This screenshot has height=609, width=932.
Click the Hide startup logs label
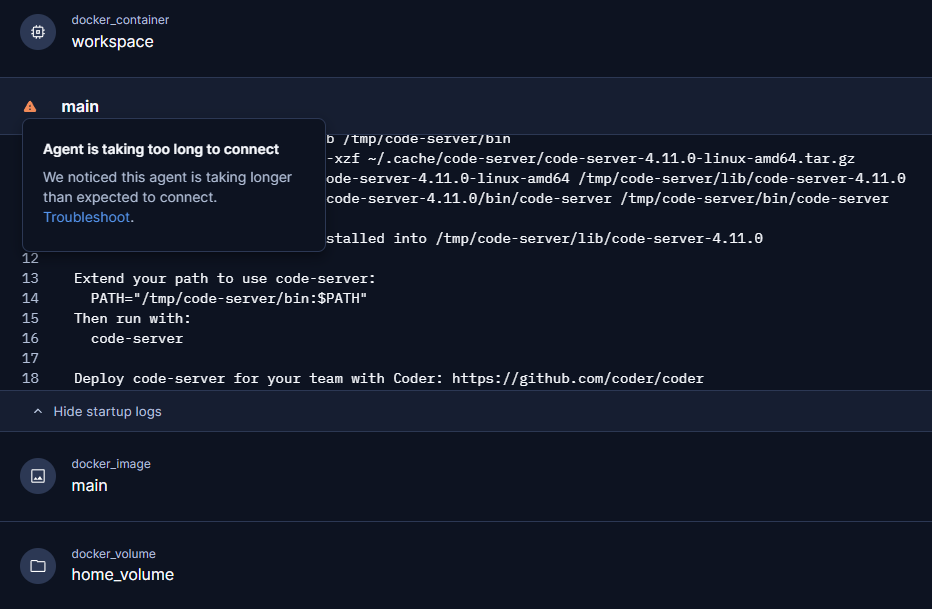(x=107, y=411)
